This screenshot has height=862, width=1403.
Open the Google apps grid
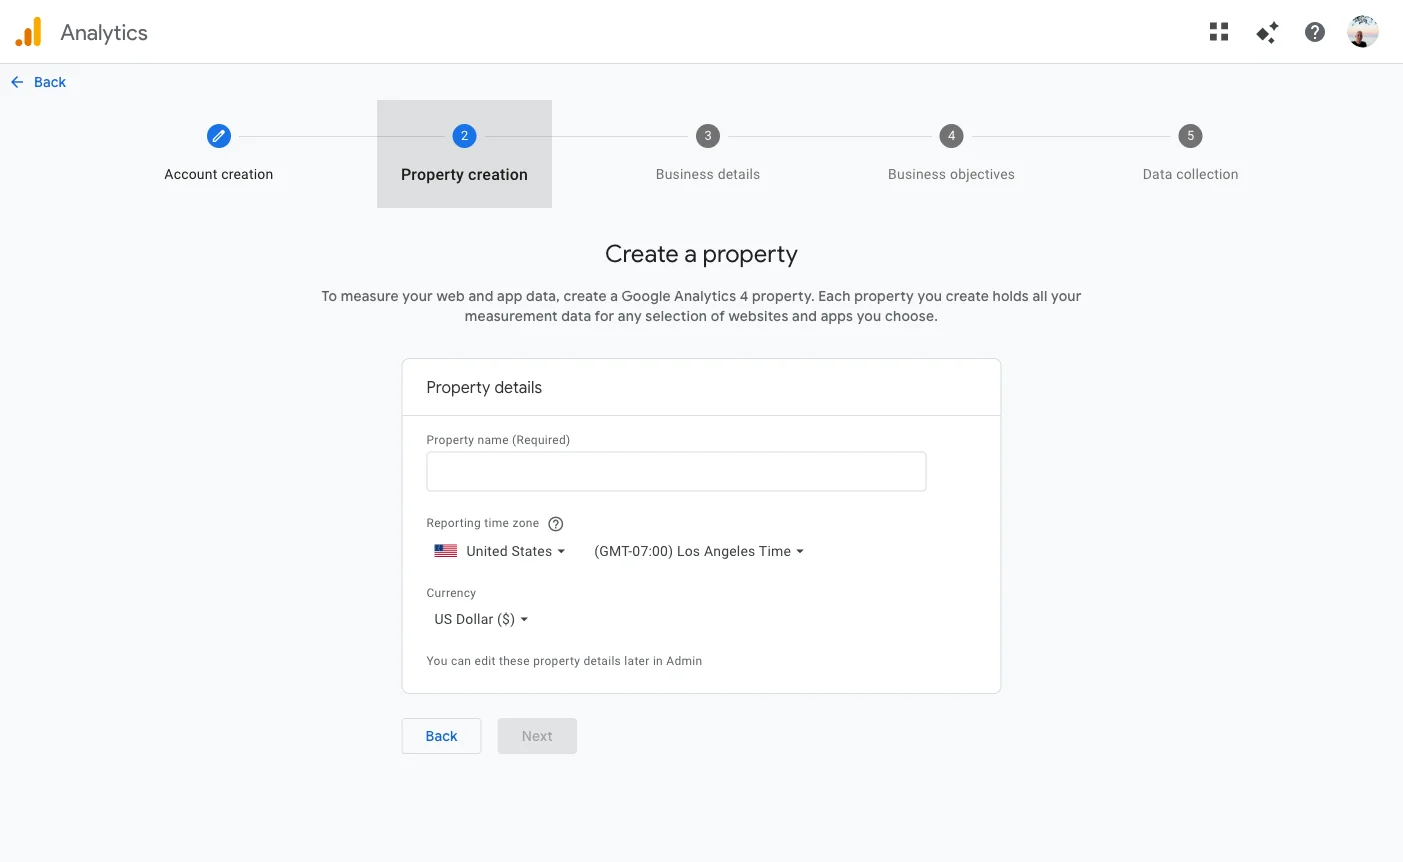tap(1218, 31)
